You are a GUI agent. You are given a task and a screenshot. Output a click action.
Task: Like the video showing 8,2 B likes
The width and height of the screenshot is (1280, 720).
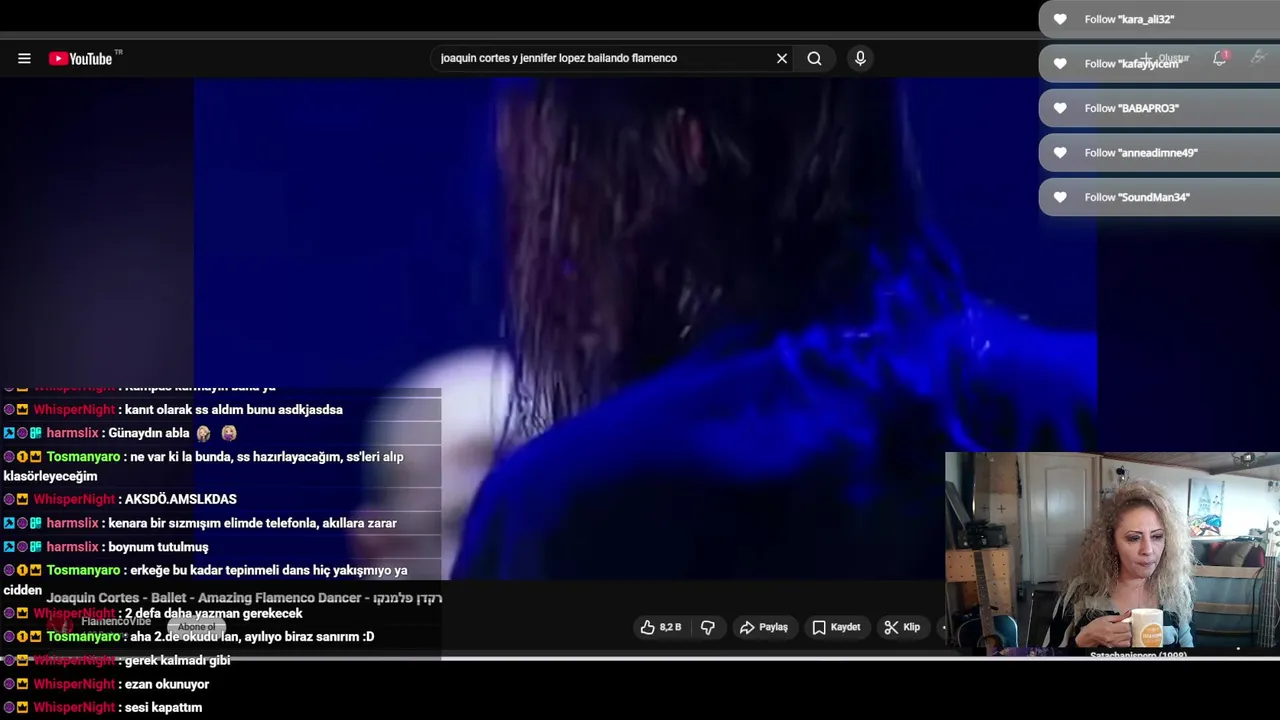coord(661,627)
